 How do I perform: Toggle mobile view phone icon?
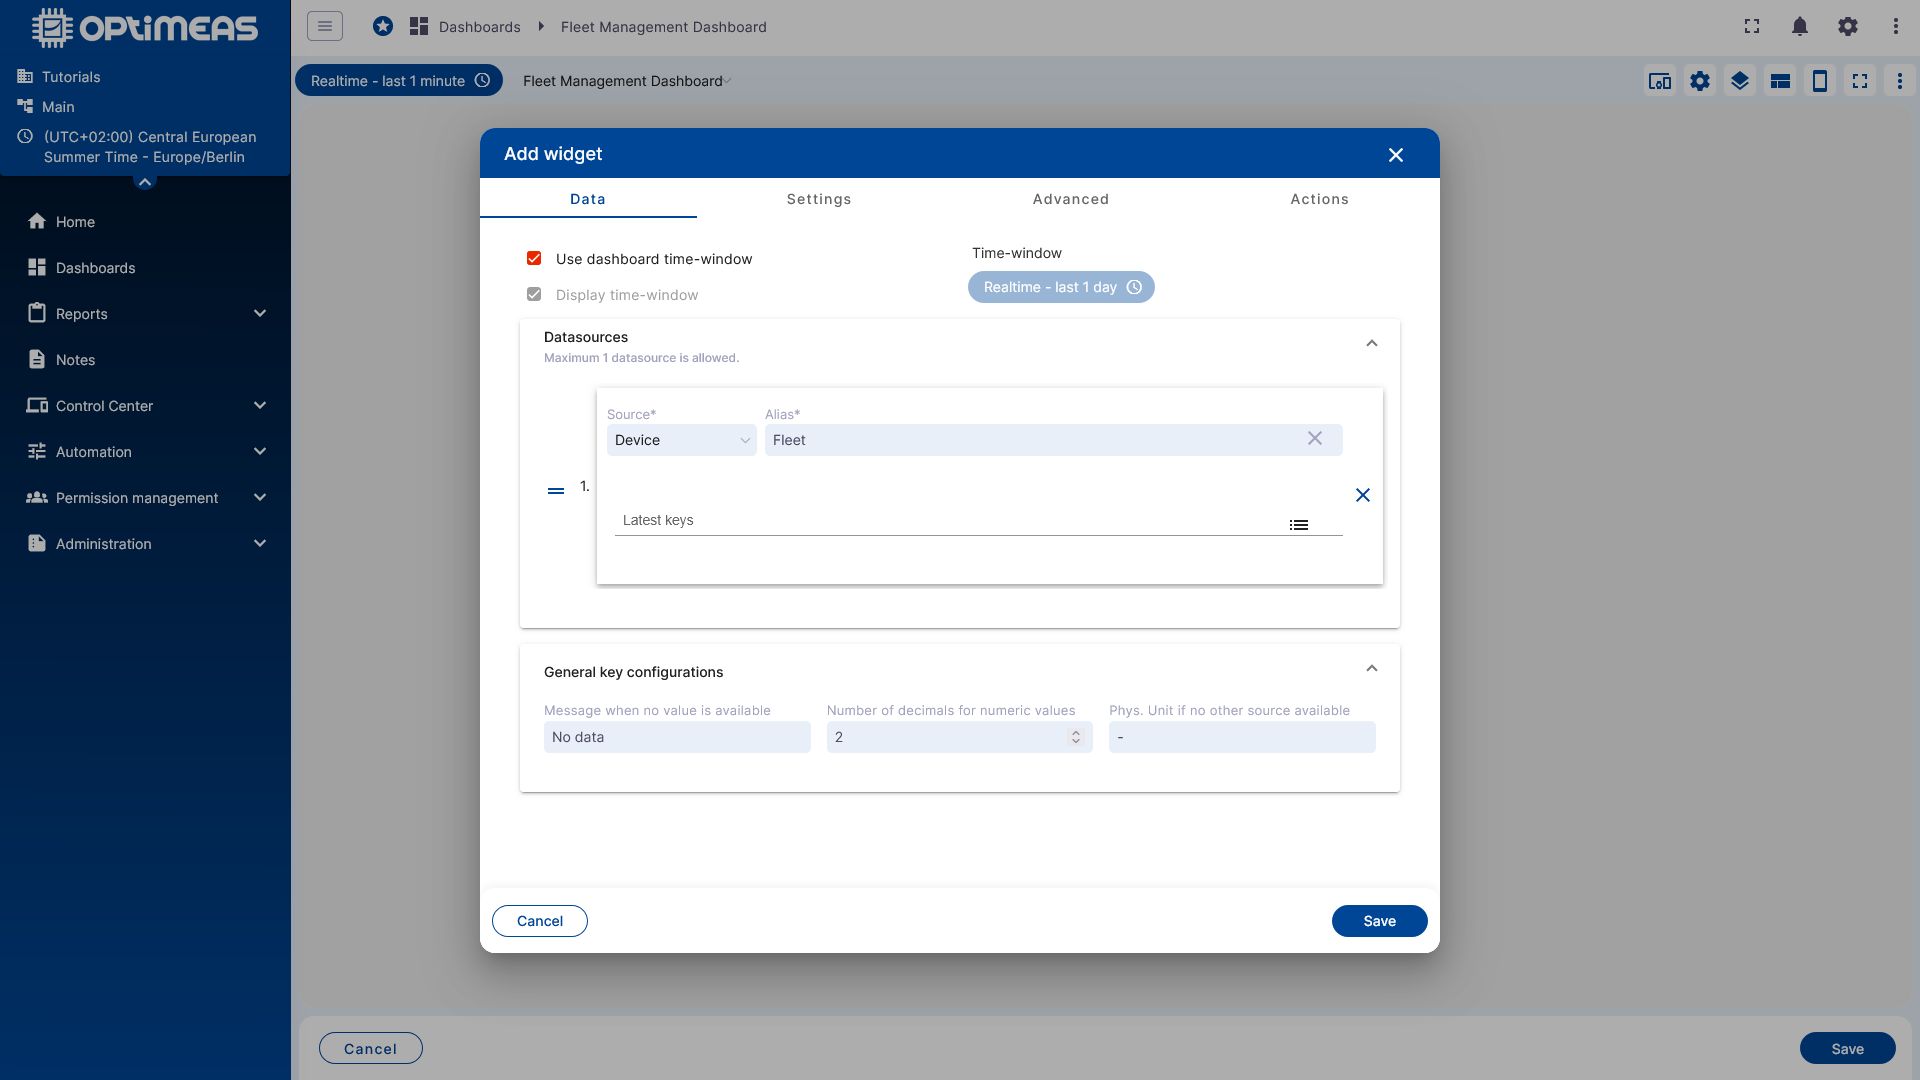[1820, 81]
